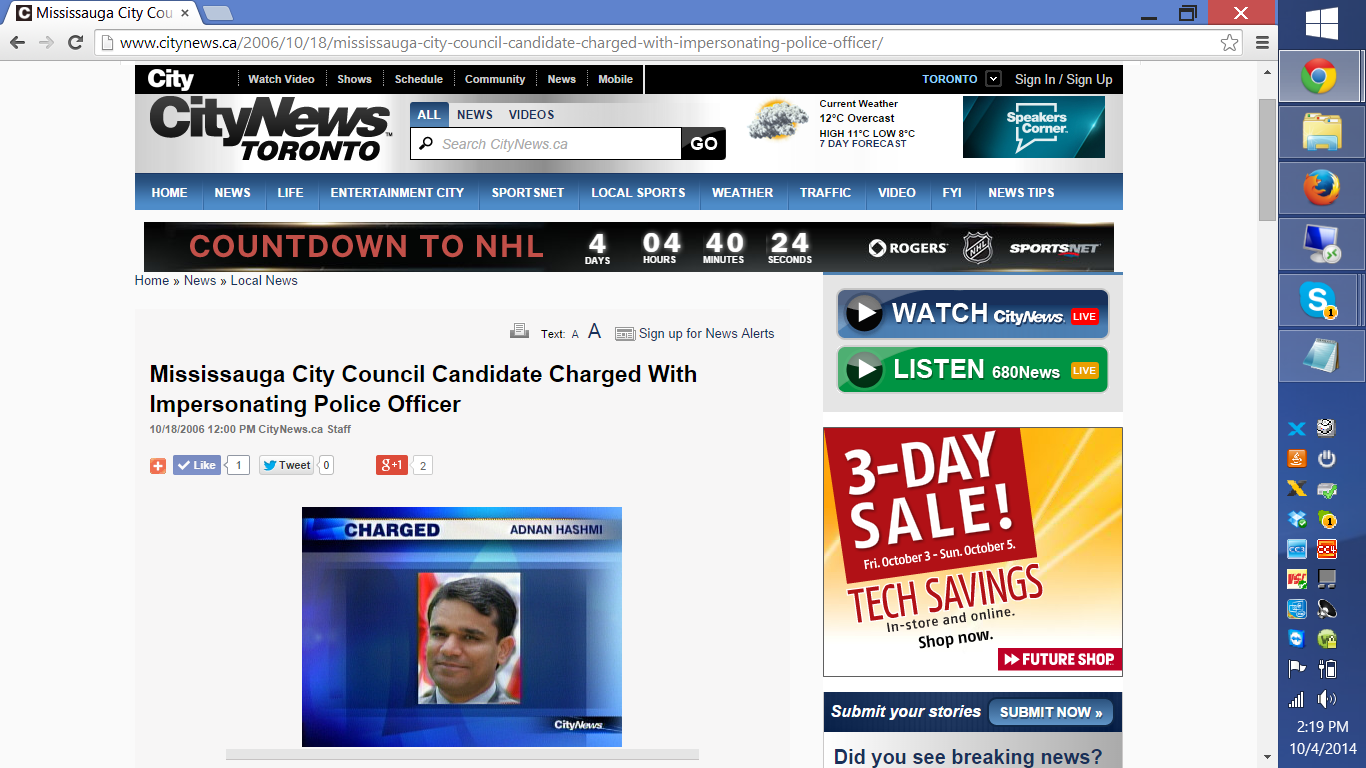
Task: Click Schedule in top bar
Action: [x=418, y=79]
